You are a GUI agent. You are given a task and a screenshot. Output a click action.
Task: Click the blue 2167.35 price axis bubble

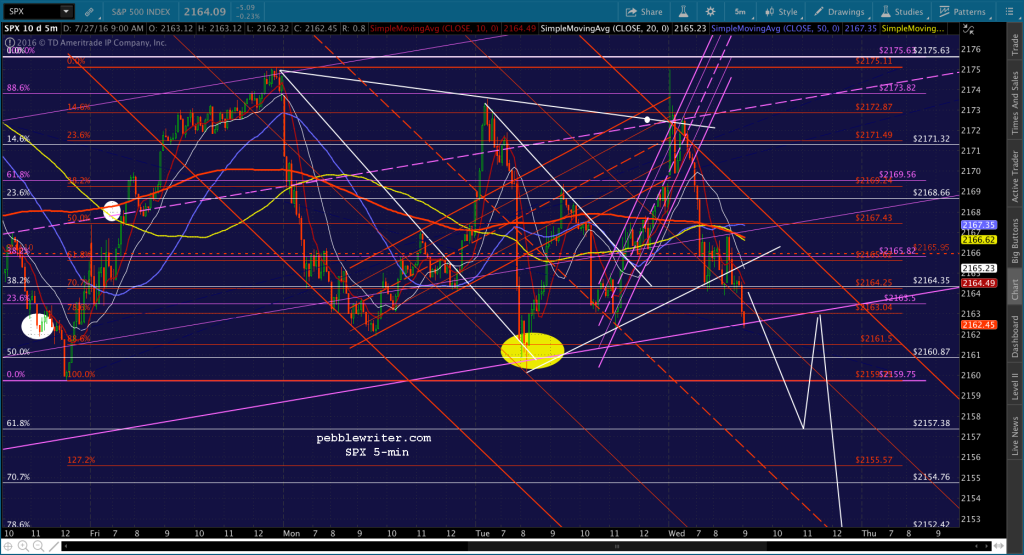pyautogui.click(x=978, y=225)
